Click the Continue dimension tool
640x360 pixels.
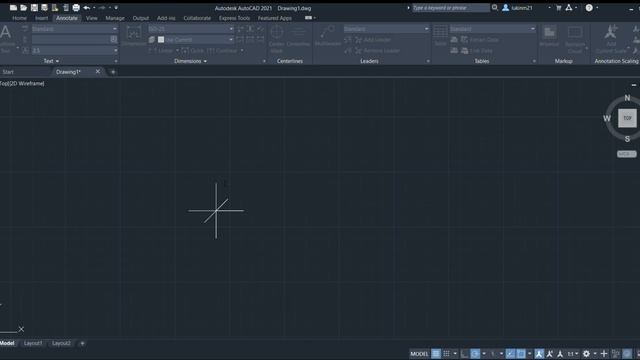pos(221,51)
